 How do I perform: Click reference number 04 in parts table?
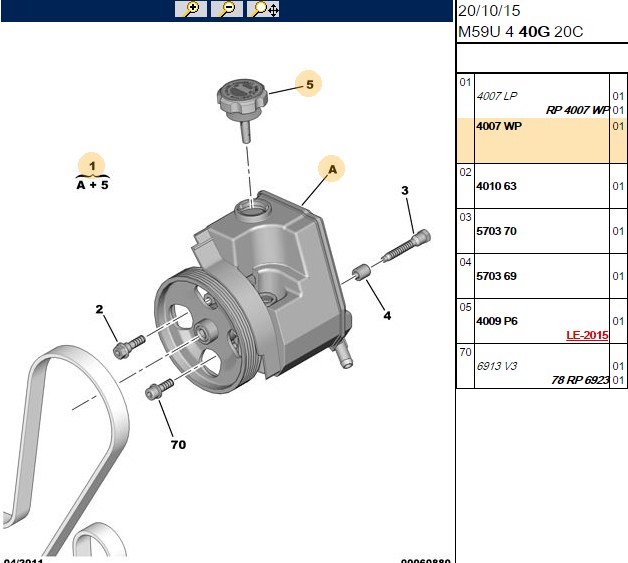[465, 262]
